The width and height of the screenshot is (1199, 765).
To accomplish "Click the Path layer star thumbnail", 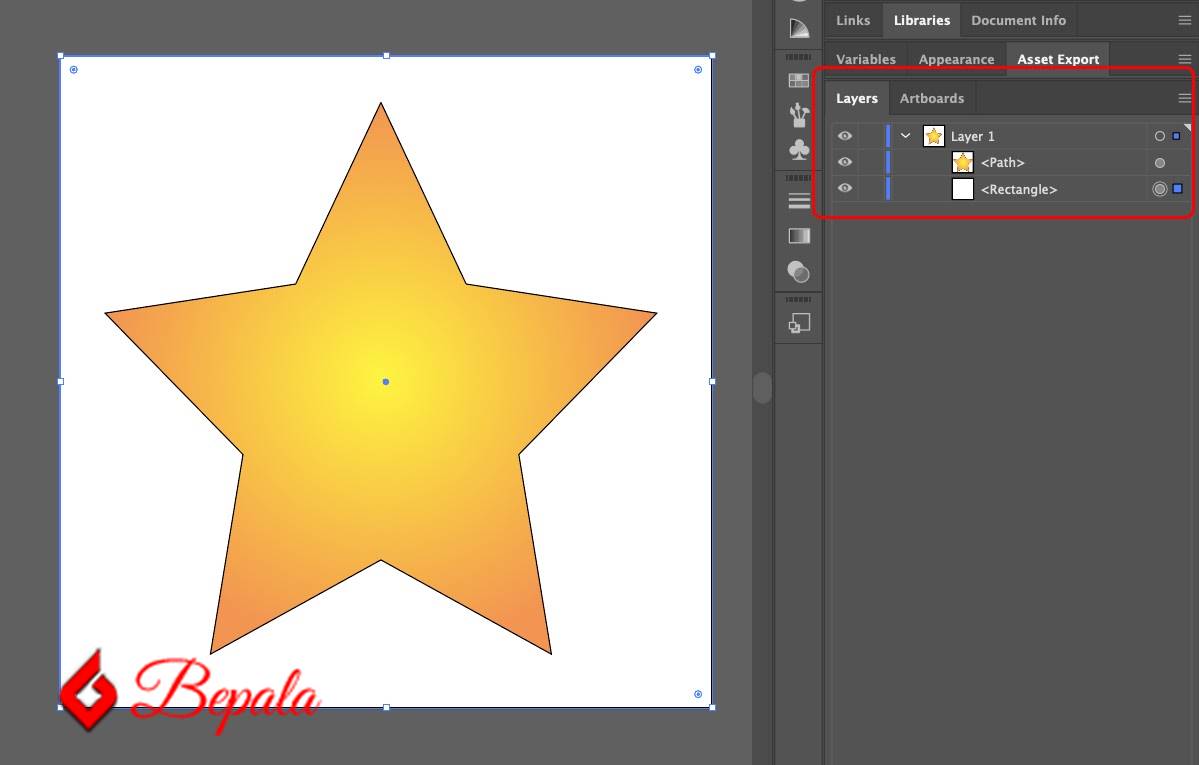I will pyautogui.click(x=962, y=162).
